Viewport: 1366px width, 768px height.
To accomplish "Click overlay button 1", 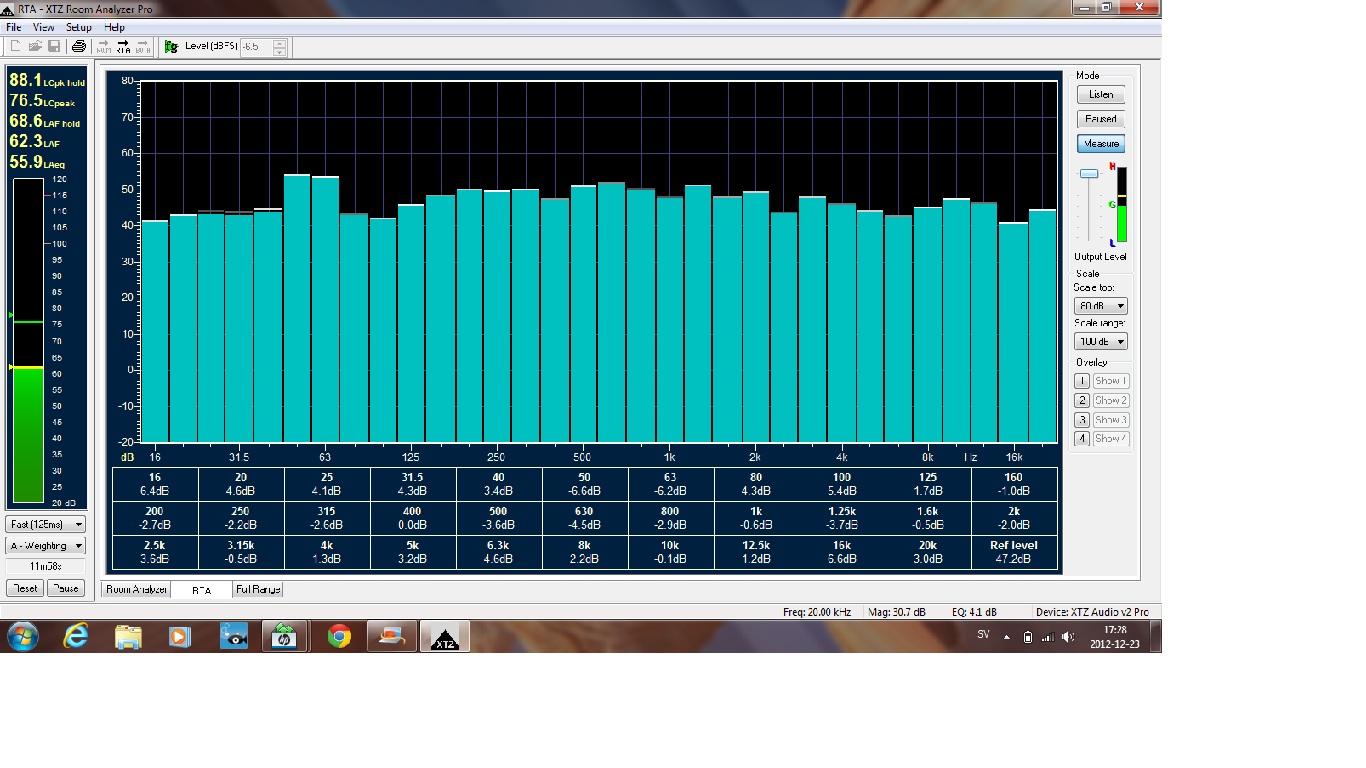I will coord(1082,381).
